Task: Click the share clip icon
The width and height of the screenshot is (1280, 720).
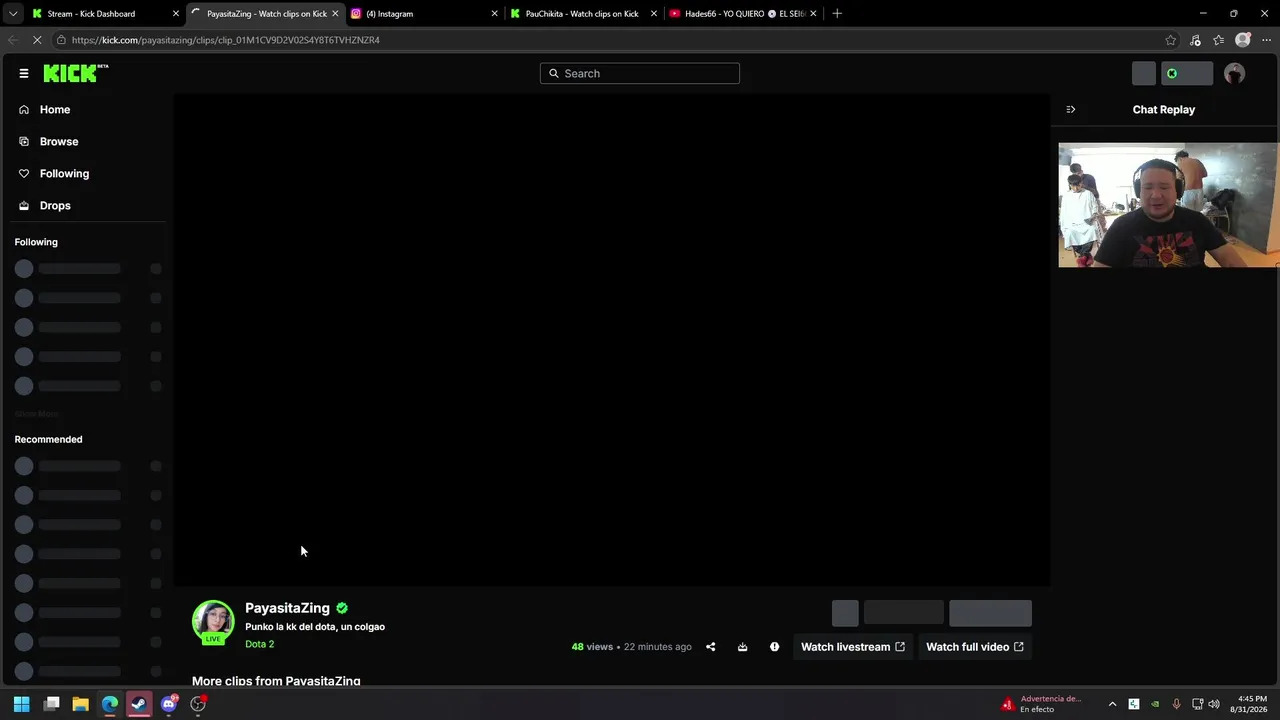Action: click(x=710, y=647)
